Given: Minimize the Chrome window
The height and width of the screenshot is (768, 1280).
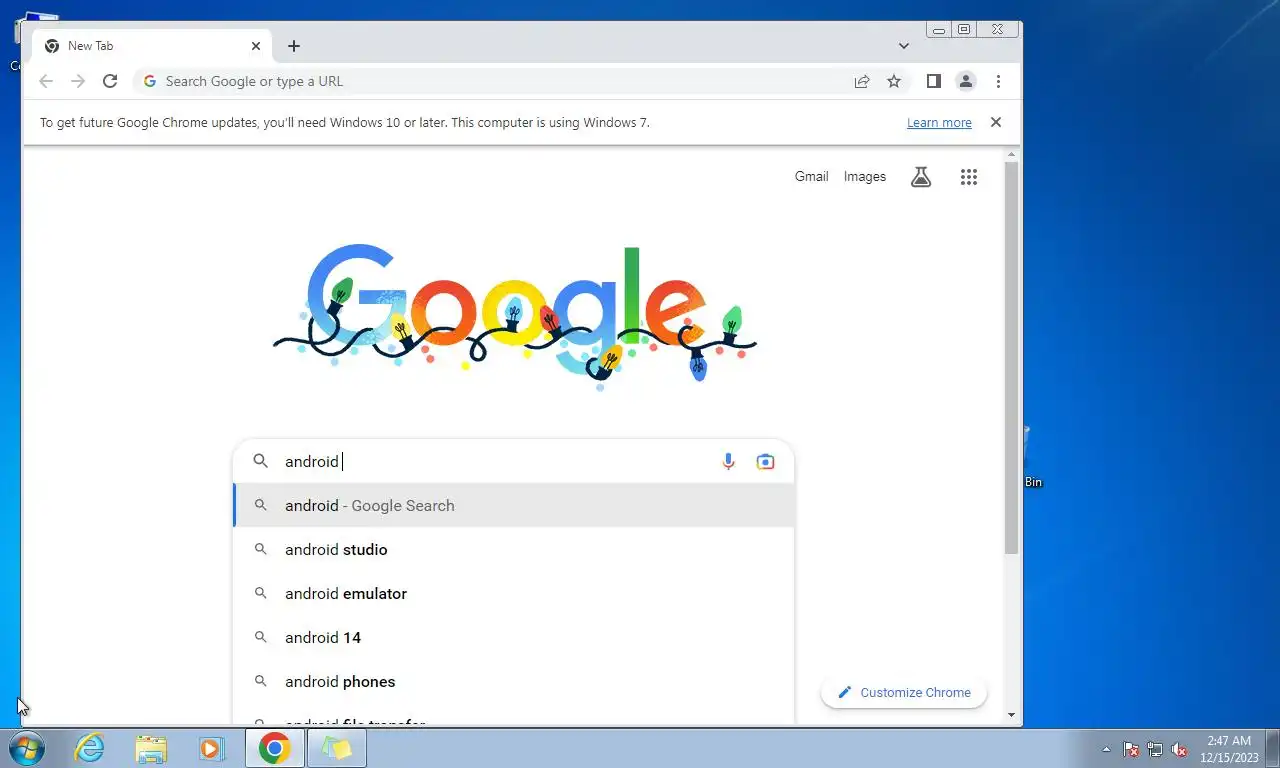Looking at the screenshot, I should tap(938, 30).
